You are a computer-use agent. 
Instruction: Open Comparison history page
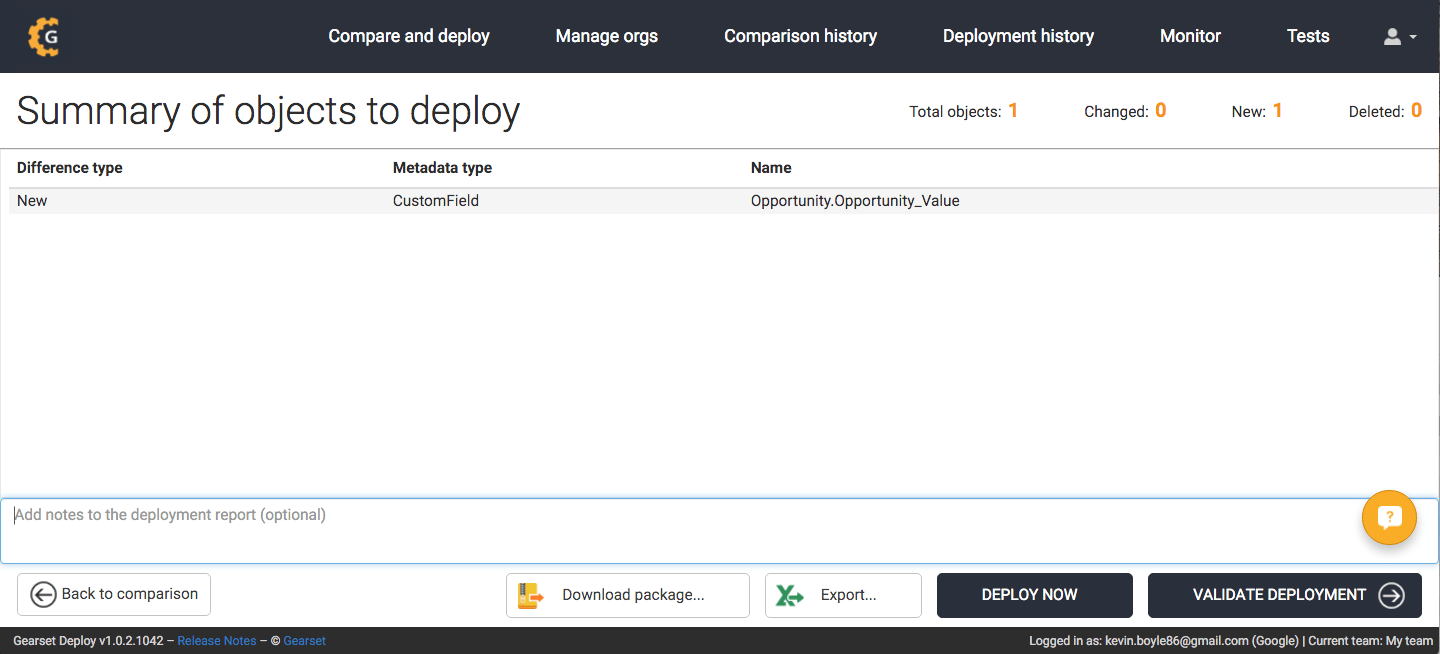click(x=800, y=36)
